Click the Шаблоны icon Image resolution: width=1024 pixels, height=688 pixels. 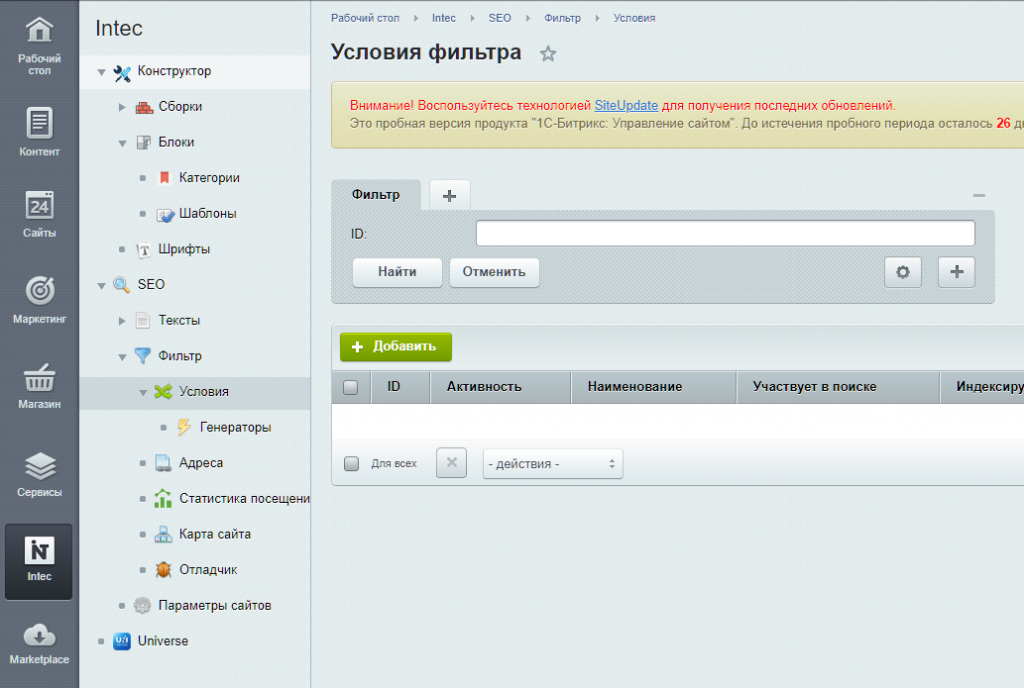(165, 215)
